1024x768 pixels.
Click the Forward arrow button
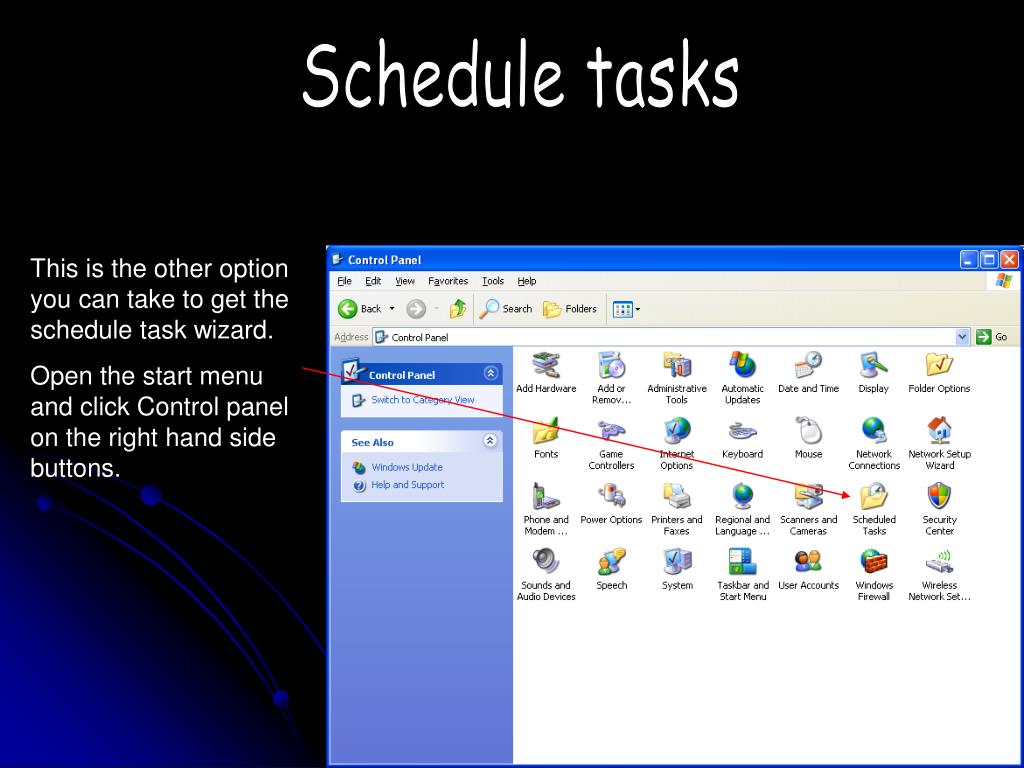(x=416, y=309)
